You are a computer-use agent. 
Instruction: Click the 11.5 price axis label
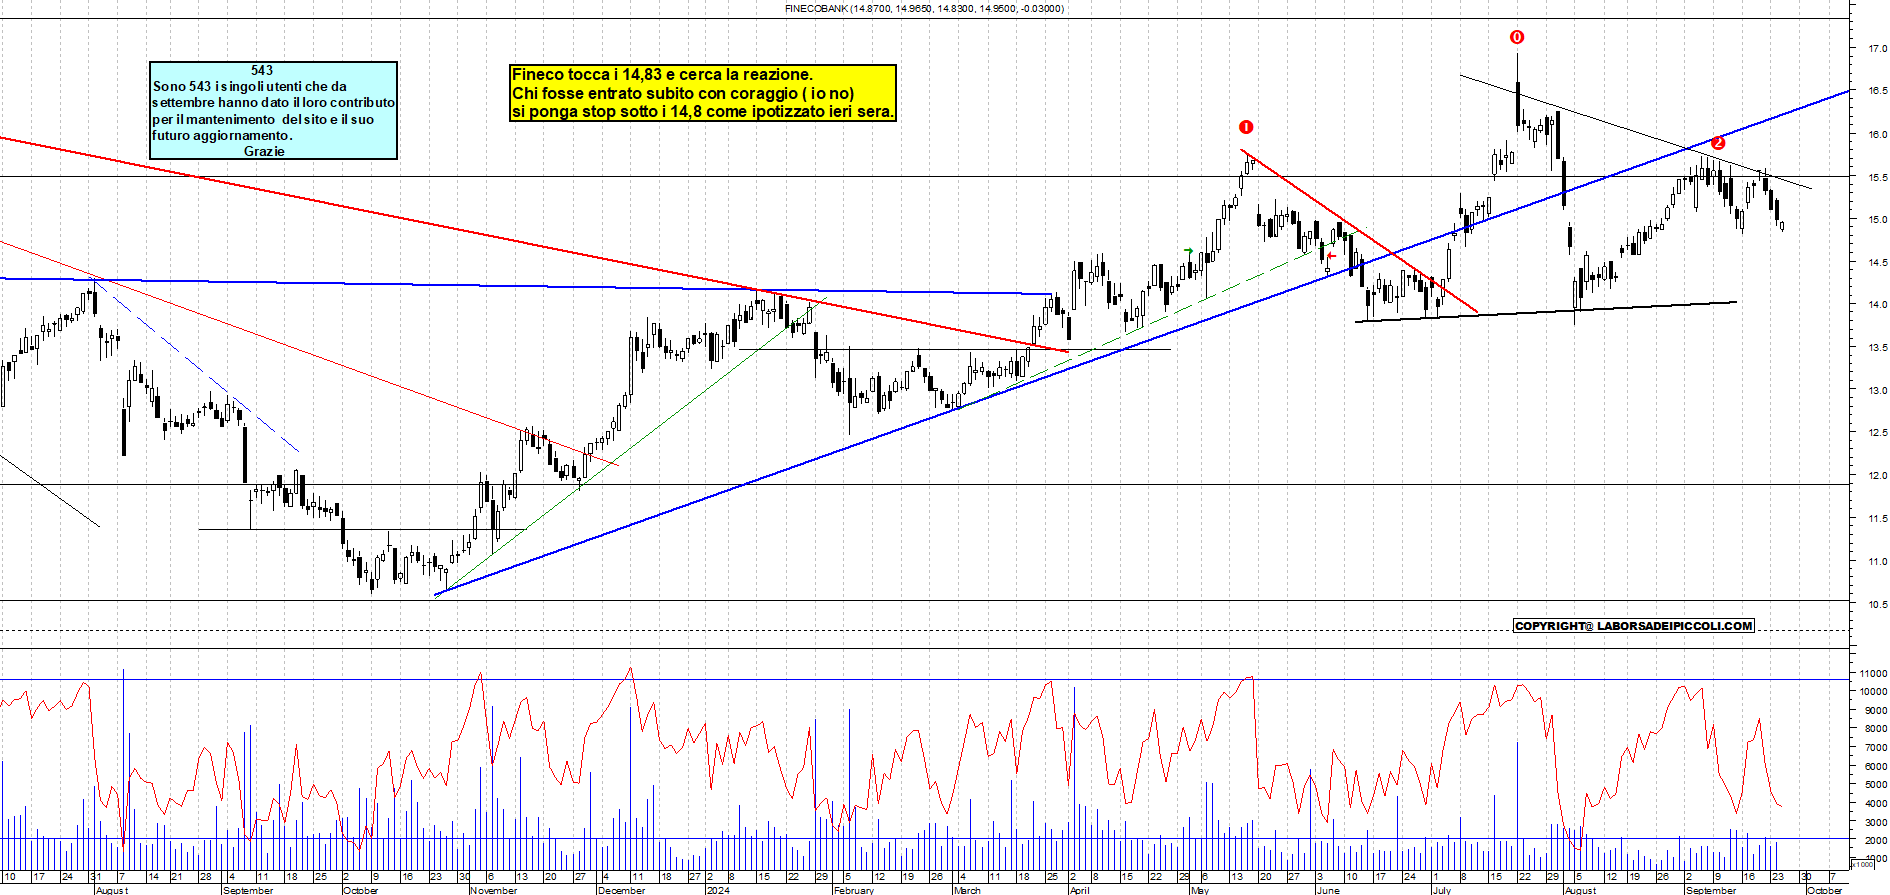click(x=1877, y=518)
